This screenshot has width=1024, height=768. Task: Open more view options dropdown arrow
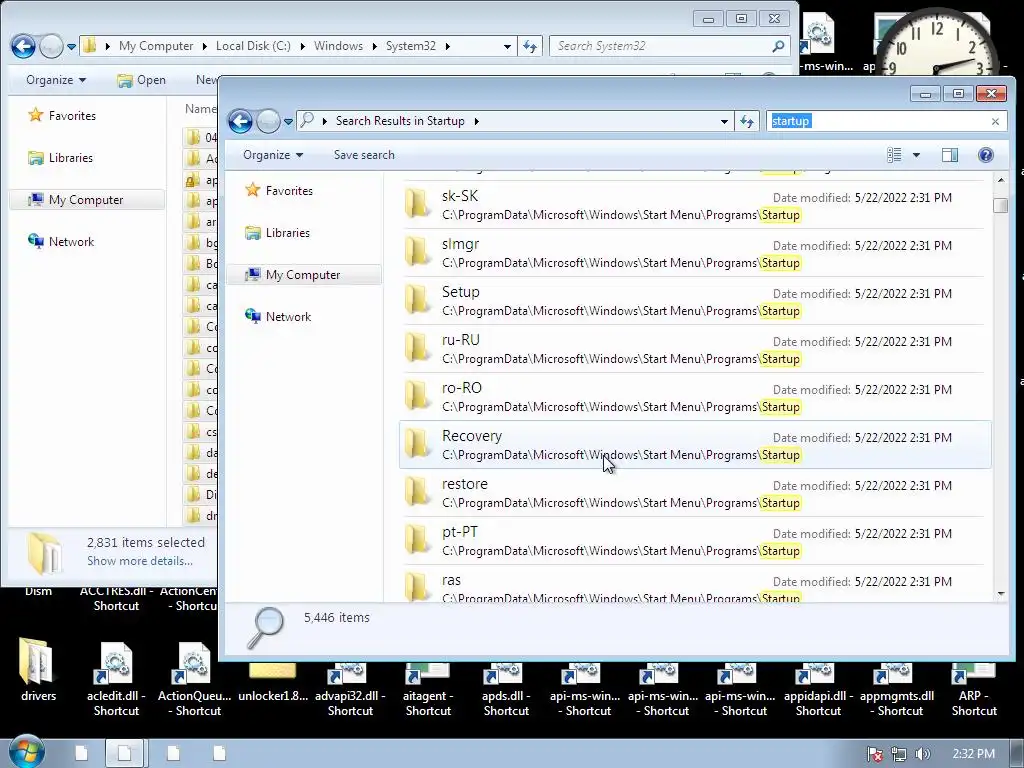pyautogui.click(x=916, y=155)
